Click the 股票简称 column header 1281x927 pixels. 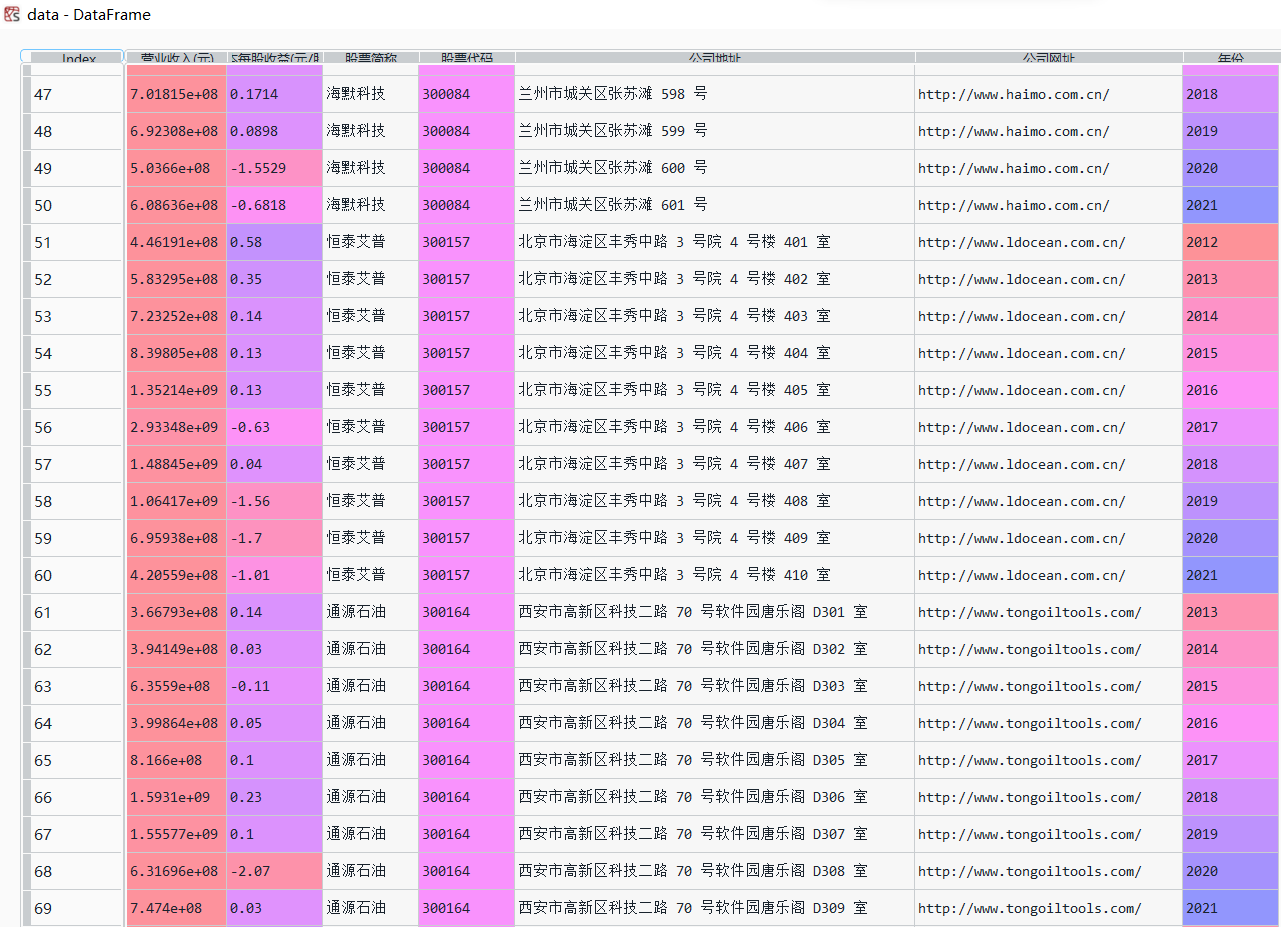[x=370, y=58]
